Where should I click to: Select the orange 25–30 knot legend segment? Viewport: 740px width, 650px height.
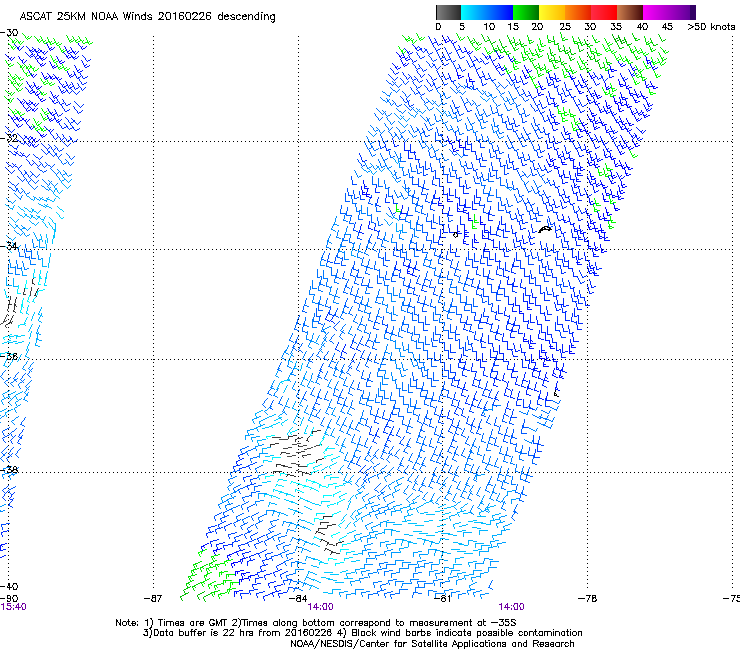coord(578,12)
